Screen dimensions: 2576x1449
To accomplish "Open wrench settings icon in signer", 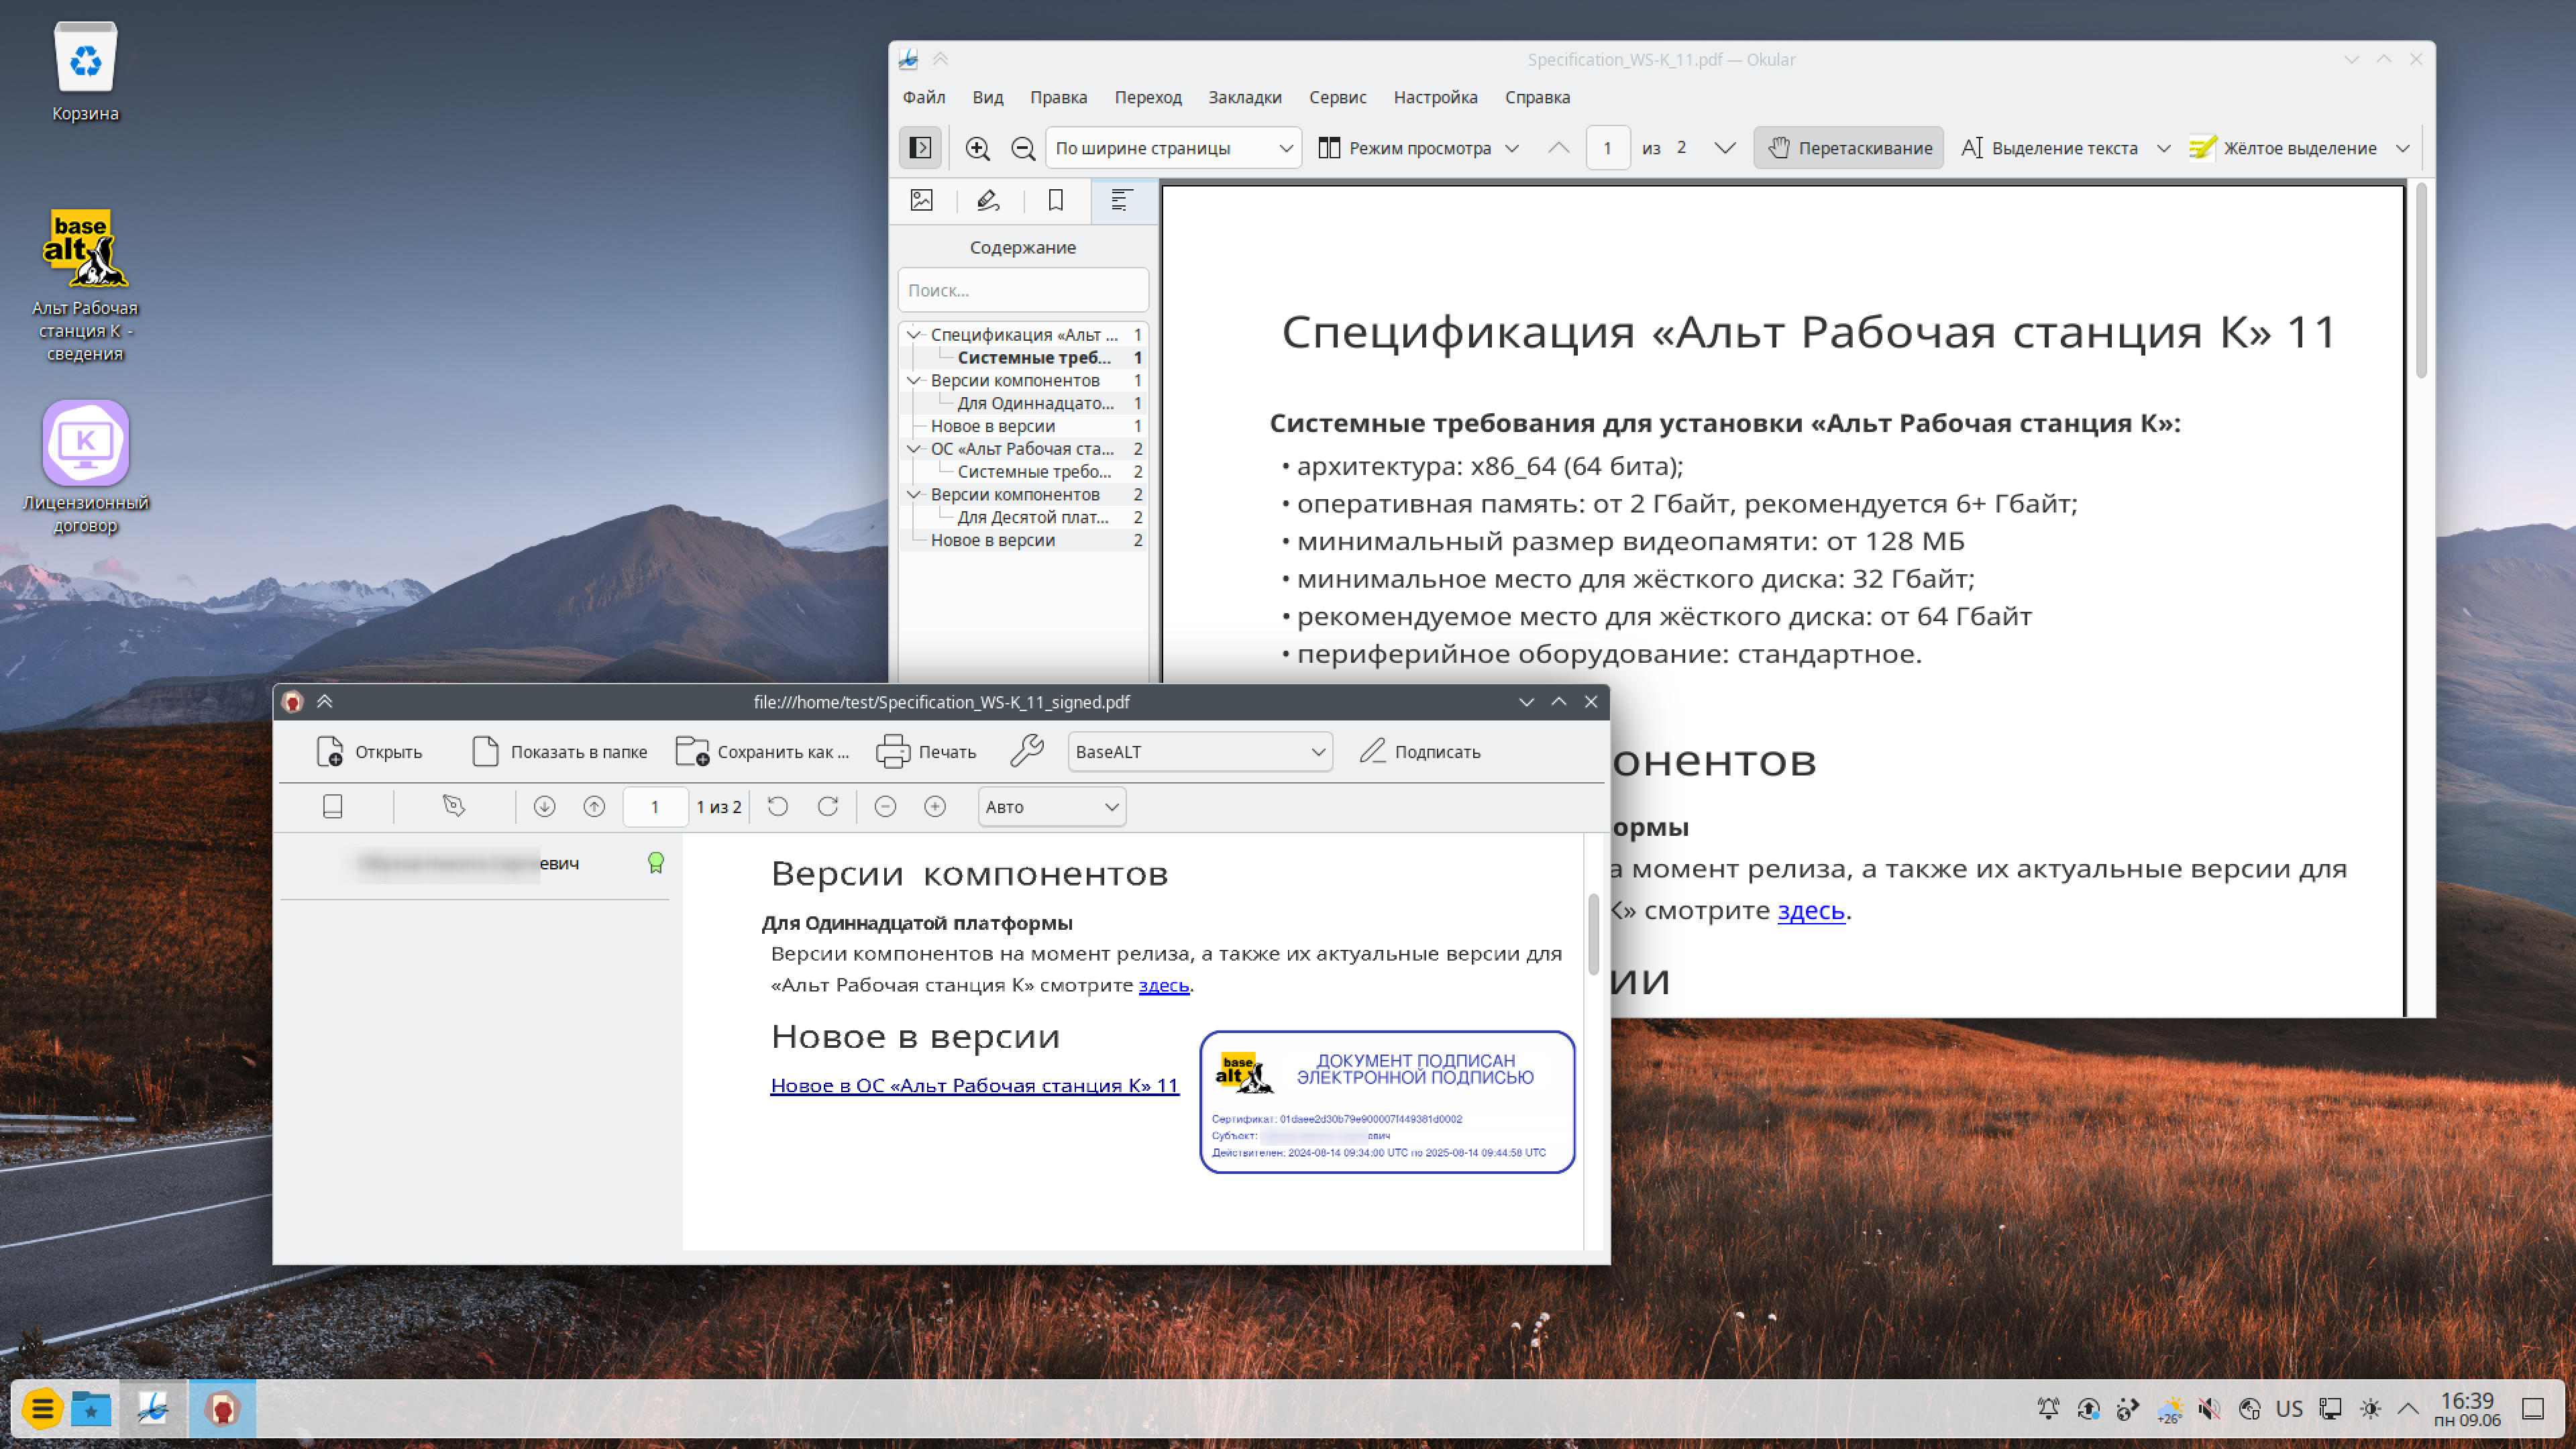I will tap(1027, 752).
